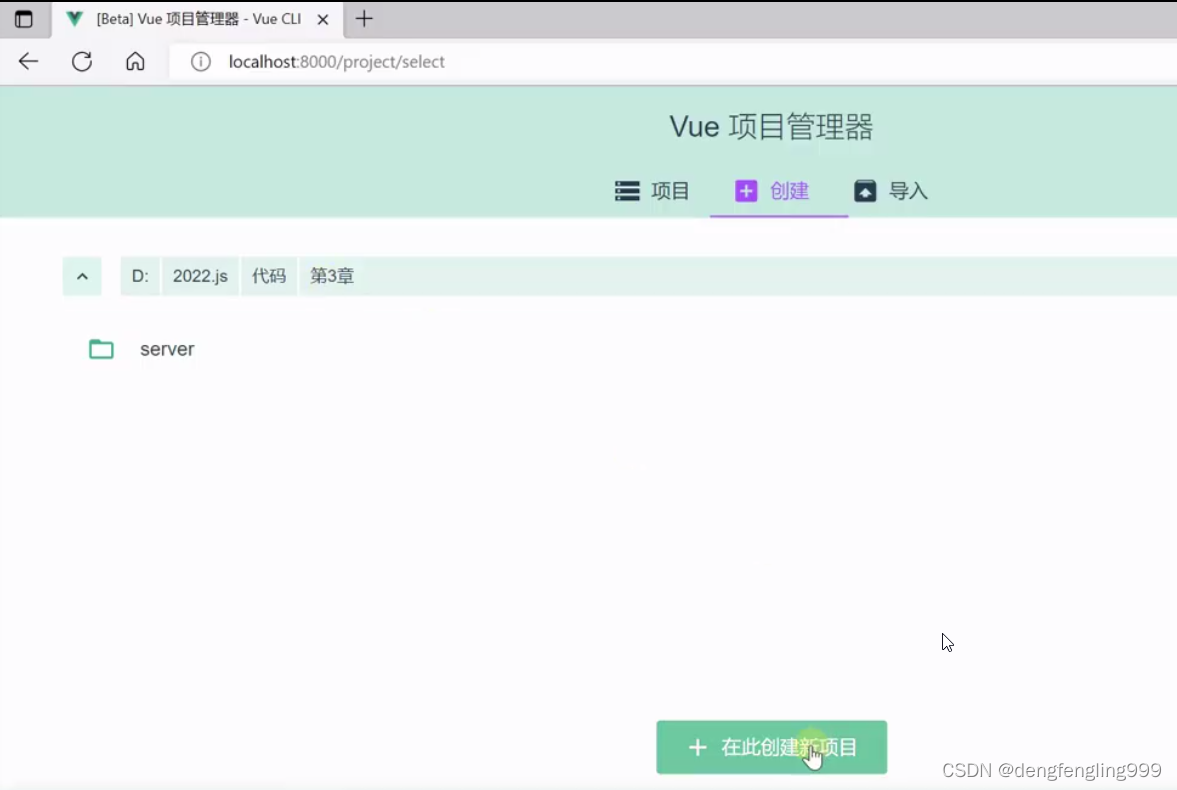Navigate to 第3章 path segment

(x=332, y=276)
